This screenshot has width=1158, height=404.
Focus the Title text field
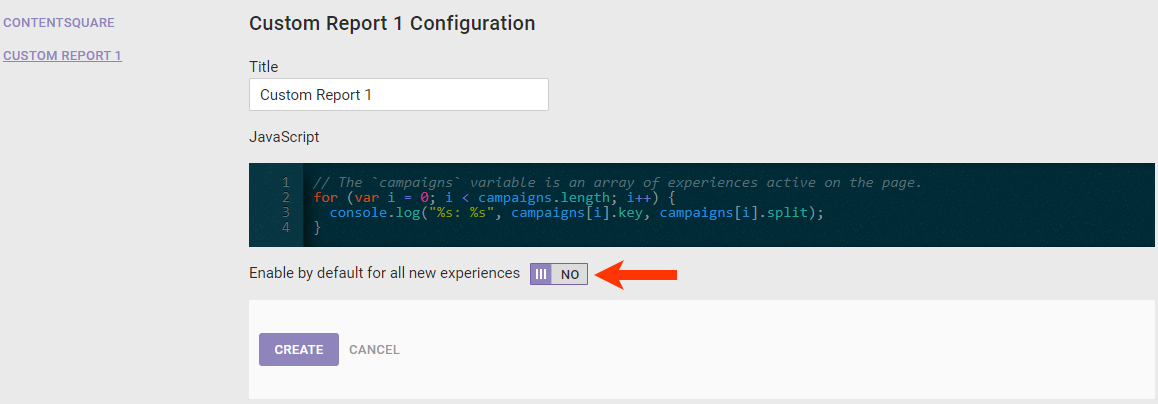pos(398,95)
